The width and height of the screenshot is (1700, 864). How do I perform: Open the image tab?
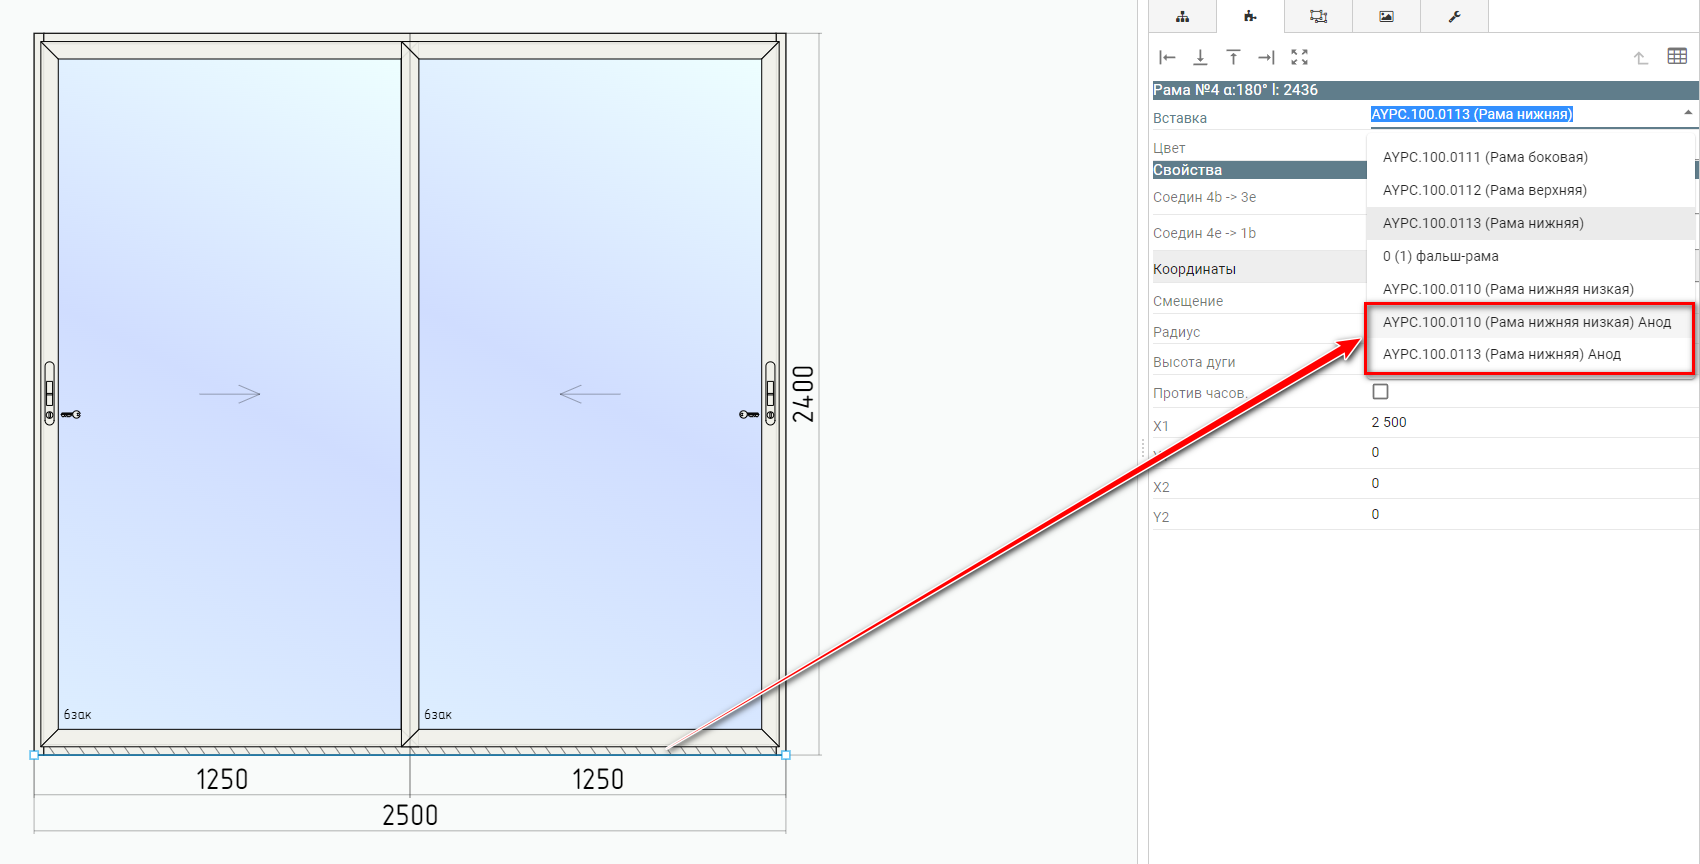pyautogui.click(x=1386, y=16)
